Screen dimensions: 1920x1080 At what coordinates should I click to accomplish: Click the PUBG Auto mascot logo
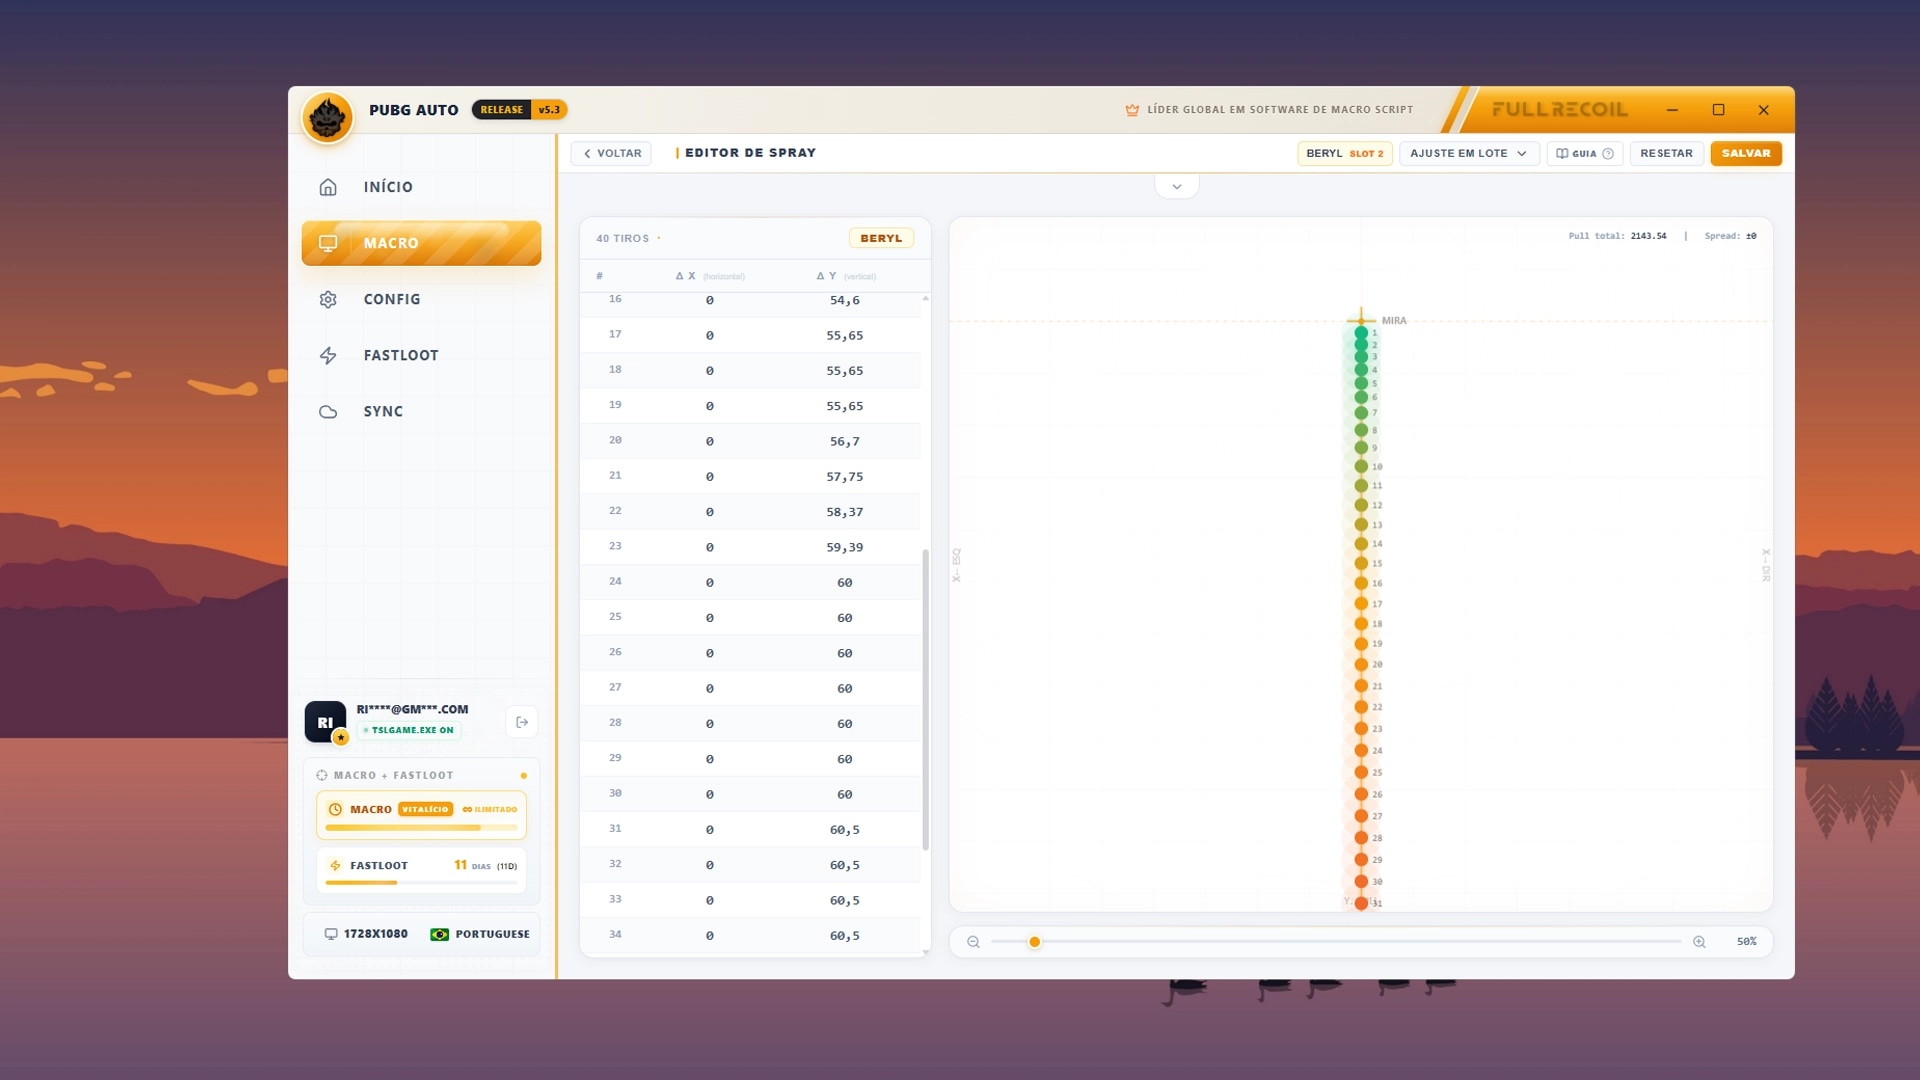[x=328, y=118]
